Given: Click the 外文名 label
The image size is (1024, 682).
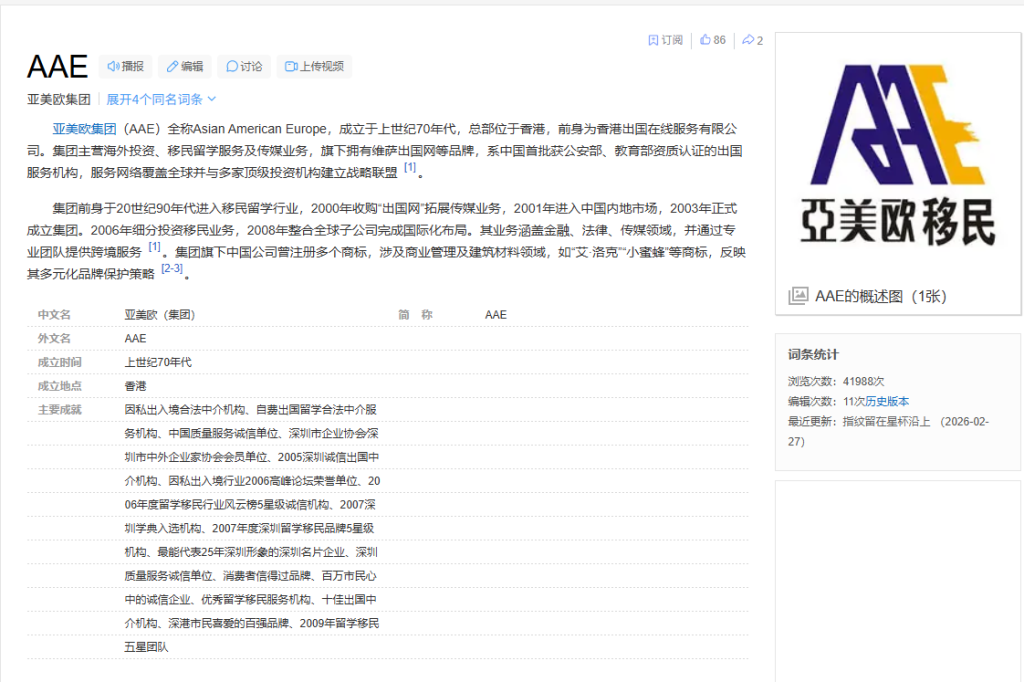Looking at the screenshot, I should (54, 338).
